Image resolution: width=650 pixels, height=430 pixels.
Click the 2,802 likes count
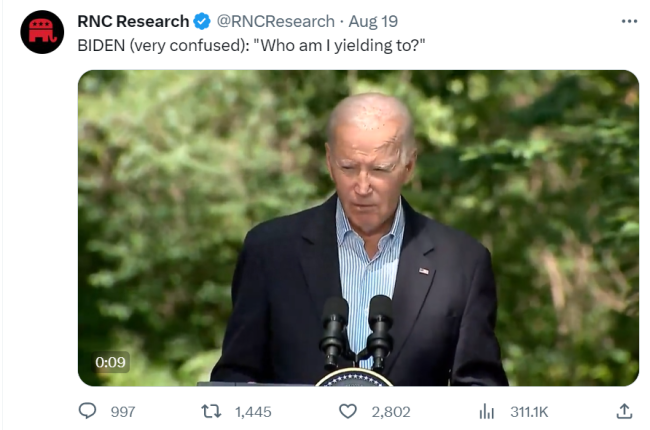coord(391,411)
